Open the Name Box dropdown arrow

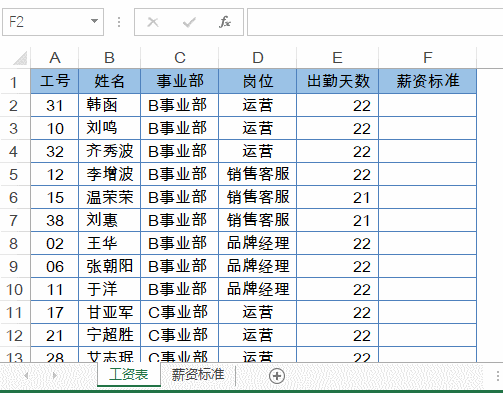click(94, 22)
